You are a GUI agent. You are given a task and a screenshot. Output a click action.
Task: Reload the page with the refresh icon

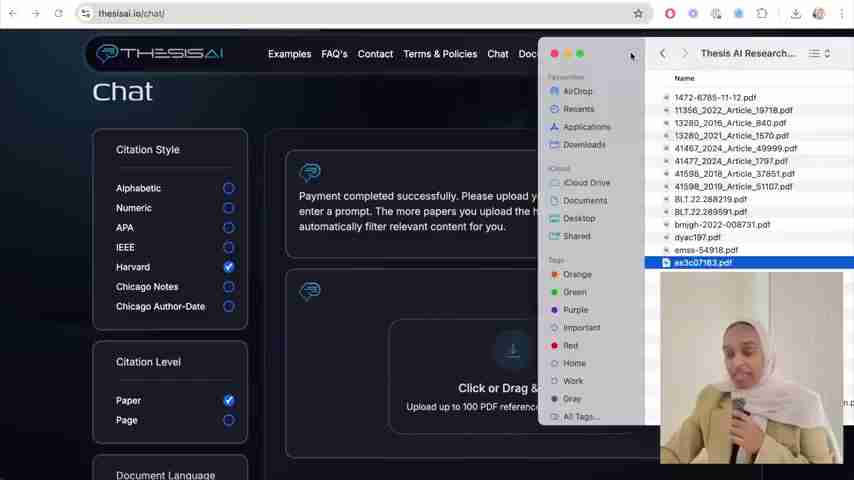point(58,13)
